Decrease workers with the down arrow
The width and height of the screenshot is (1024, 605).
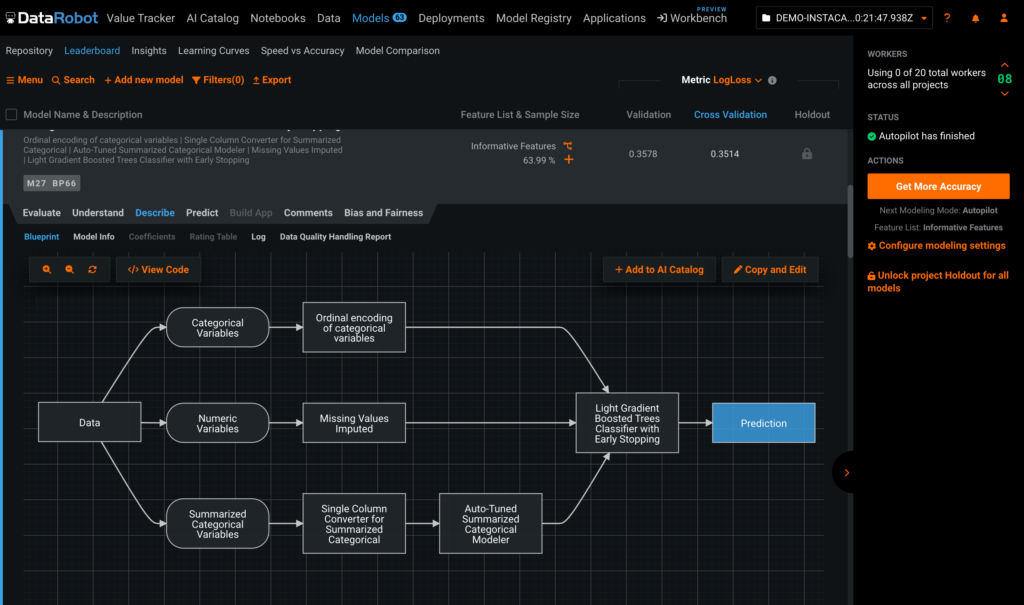pos(1004,94)
